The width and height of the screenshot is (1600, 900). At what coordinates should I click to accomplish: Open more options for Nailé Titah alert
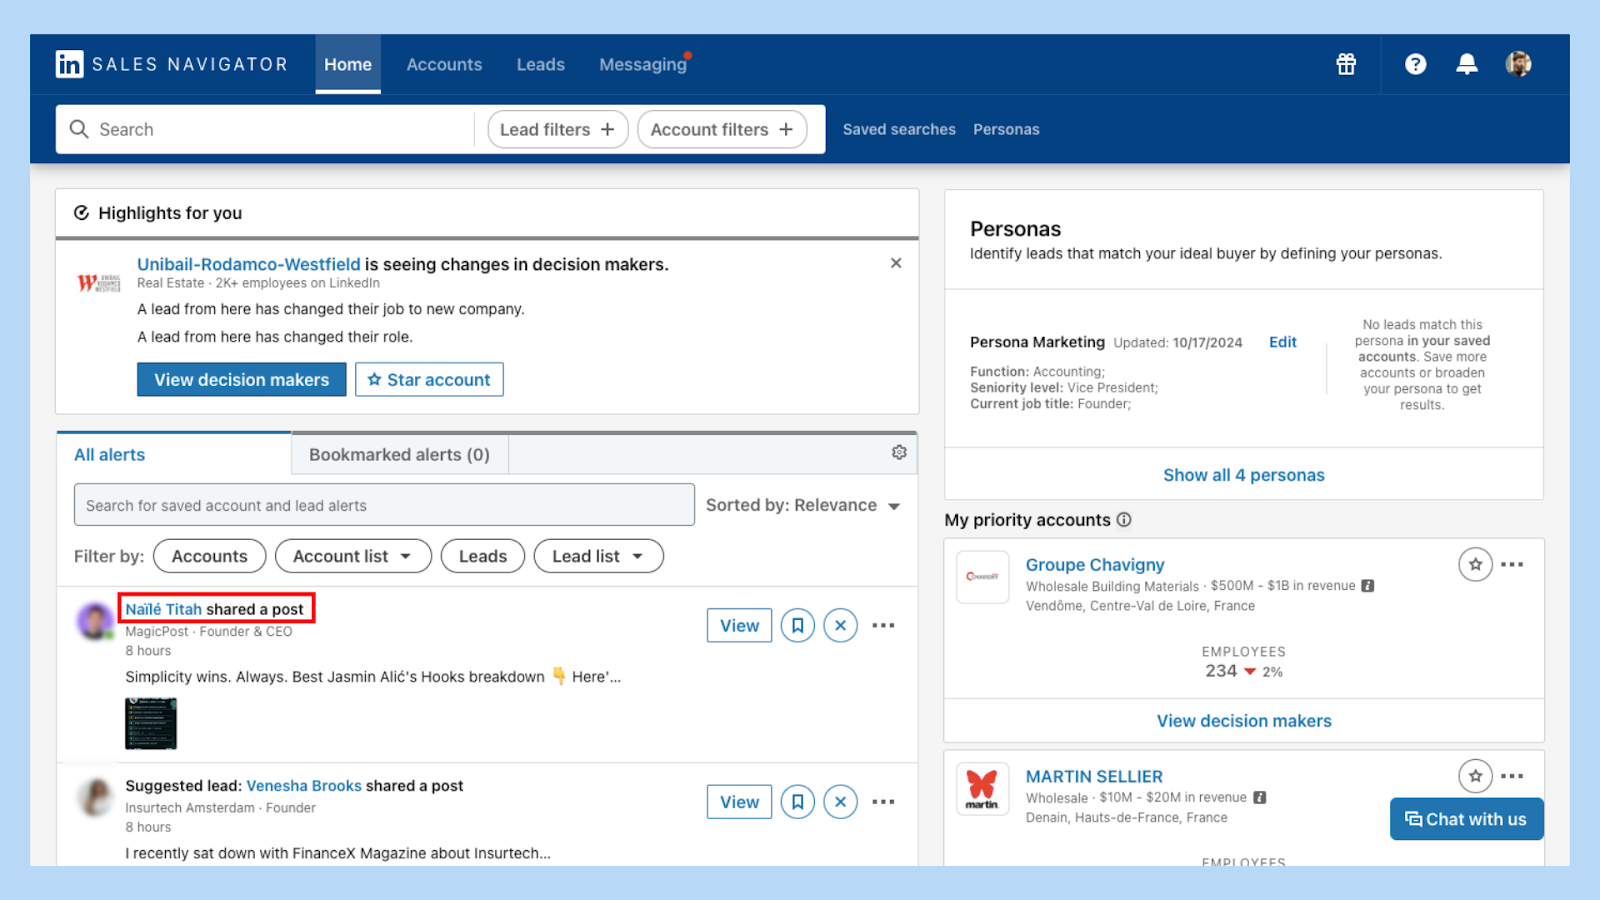tap(883, 625)
